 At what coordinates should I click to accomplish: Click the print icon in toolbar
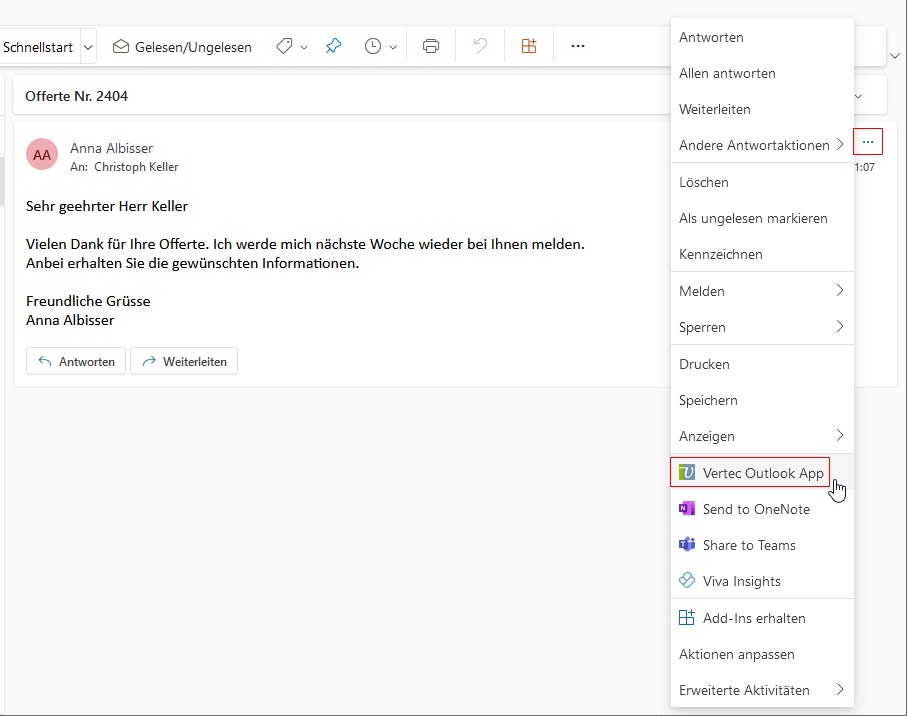(x=431, y=46)
